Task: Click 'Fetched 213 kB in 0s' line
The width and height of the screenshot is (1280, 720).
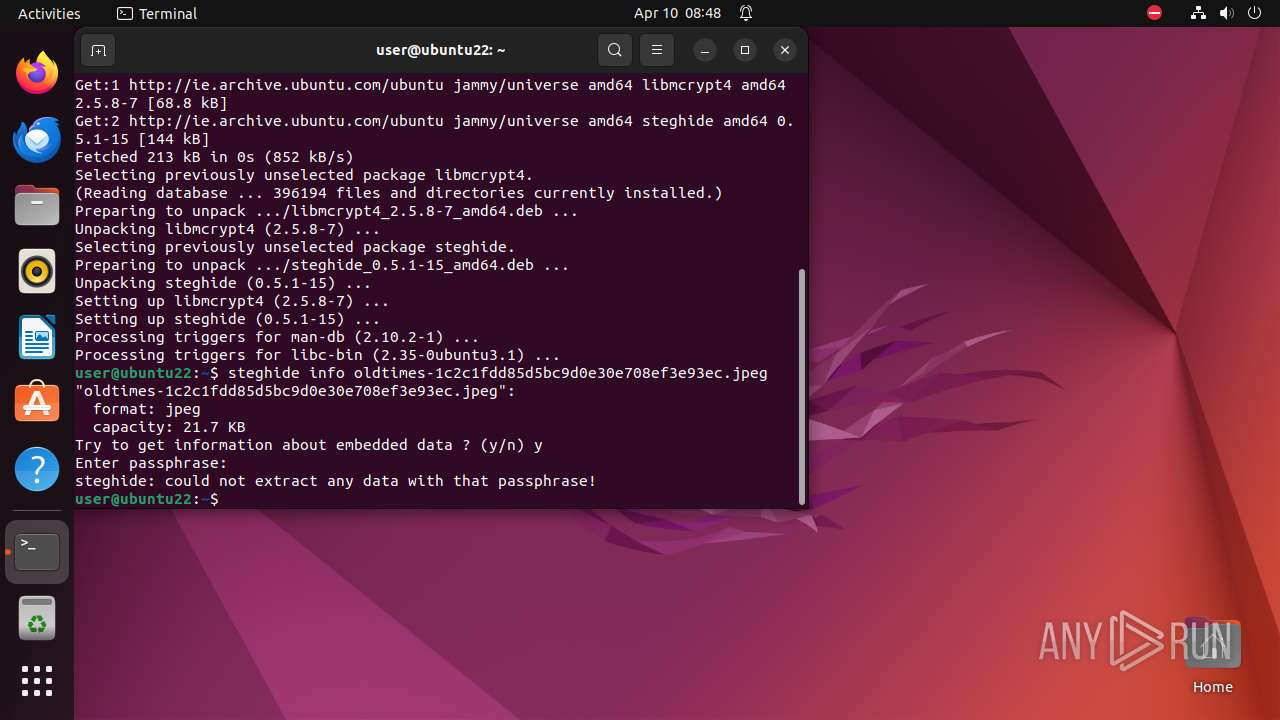Action: 214,157
